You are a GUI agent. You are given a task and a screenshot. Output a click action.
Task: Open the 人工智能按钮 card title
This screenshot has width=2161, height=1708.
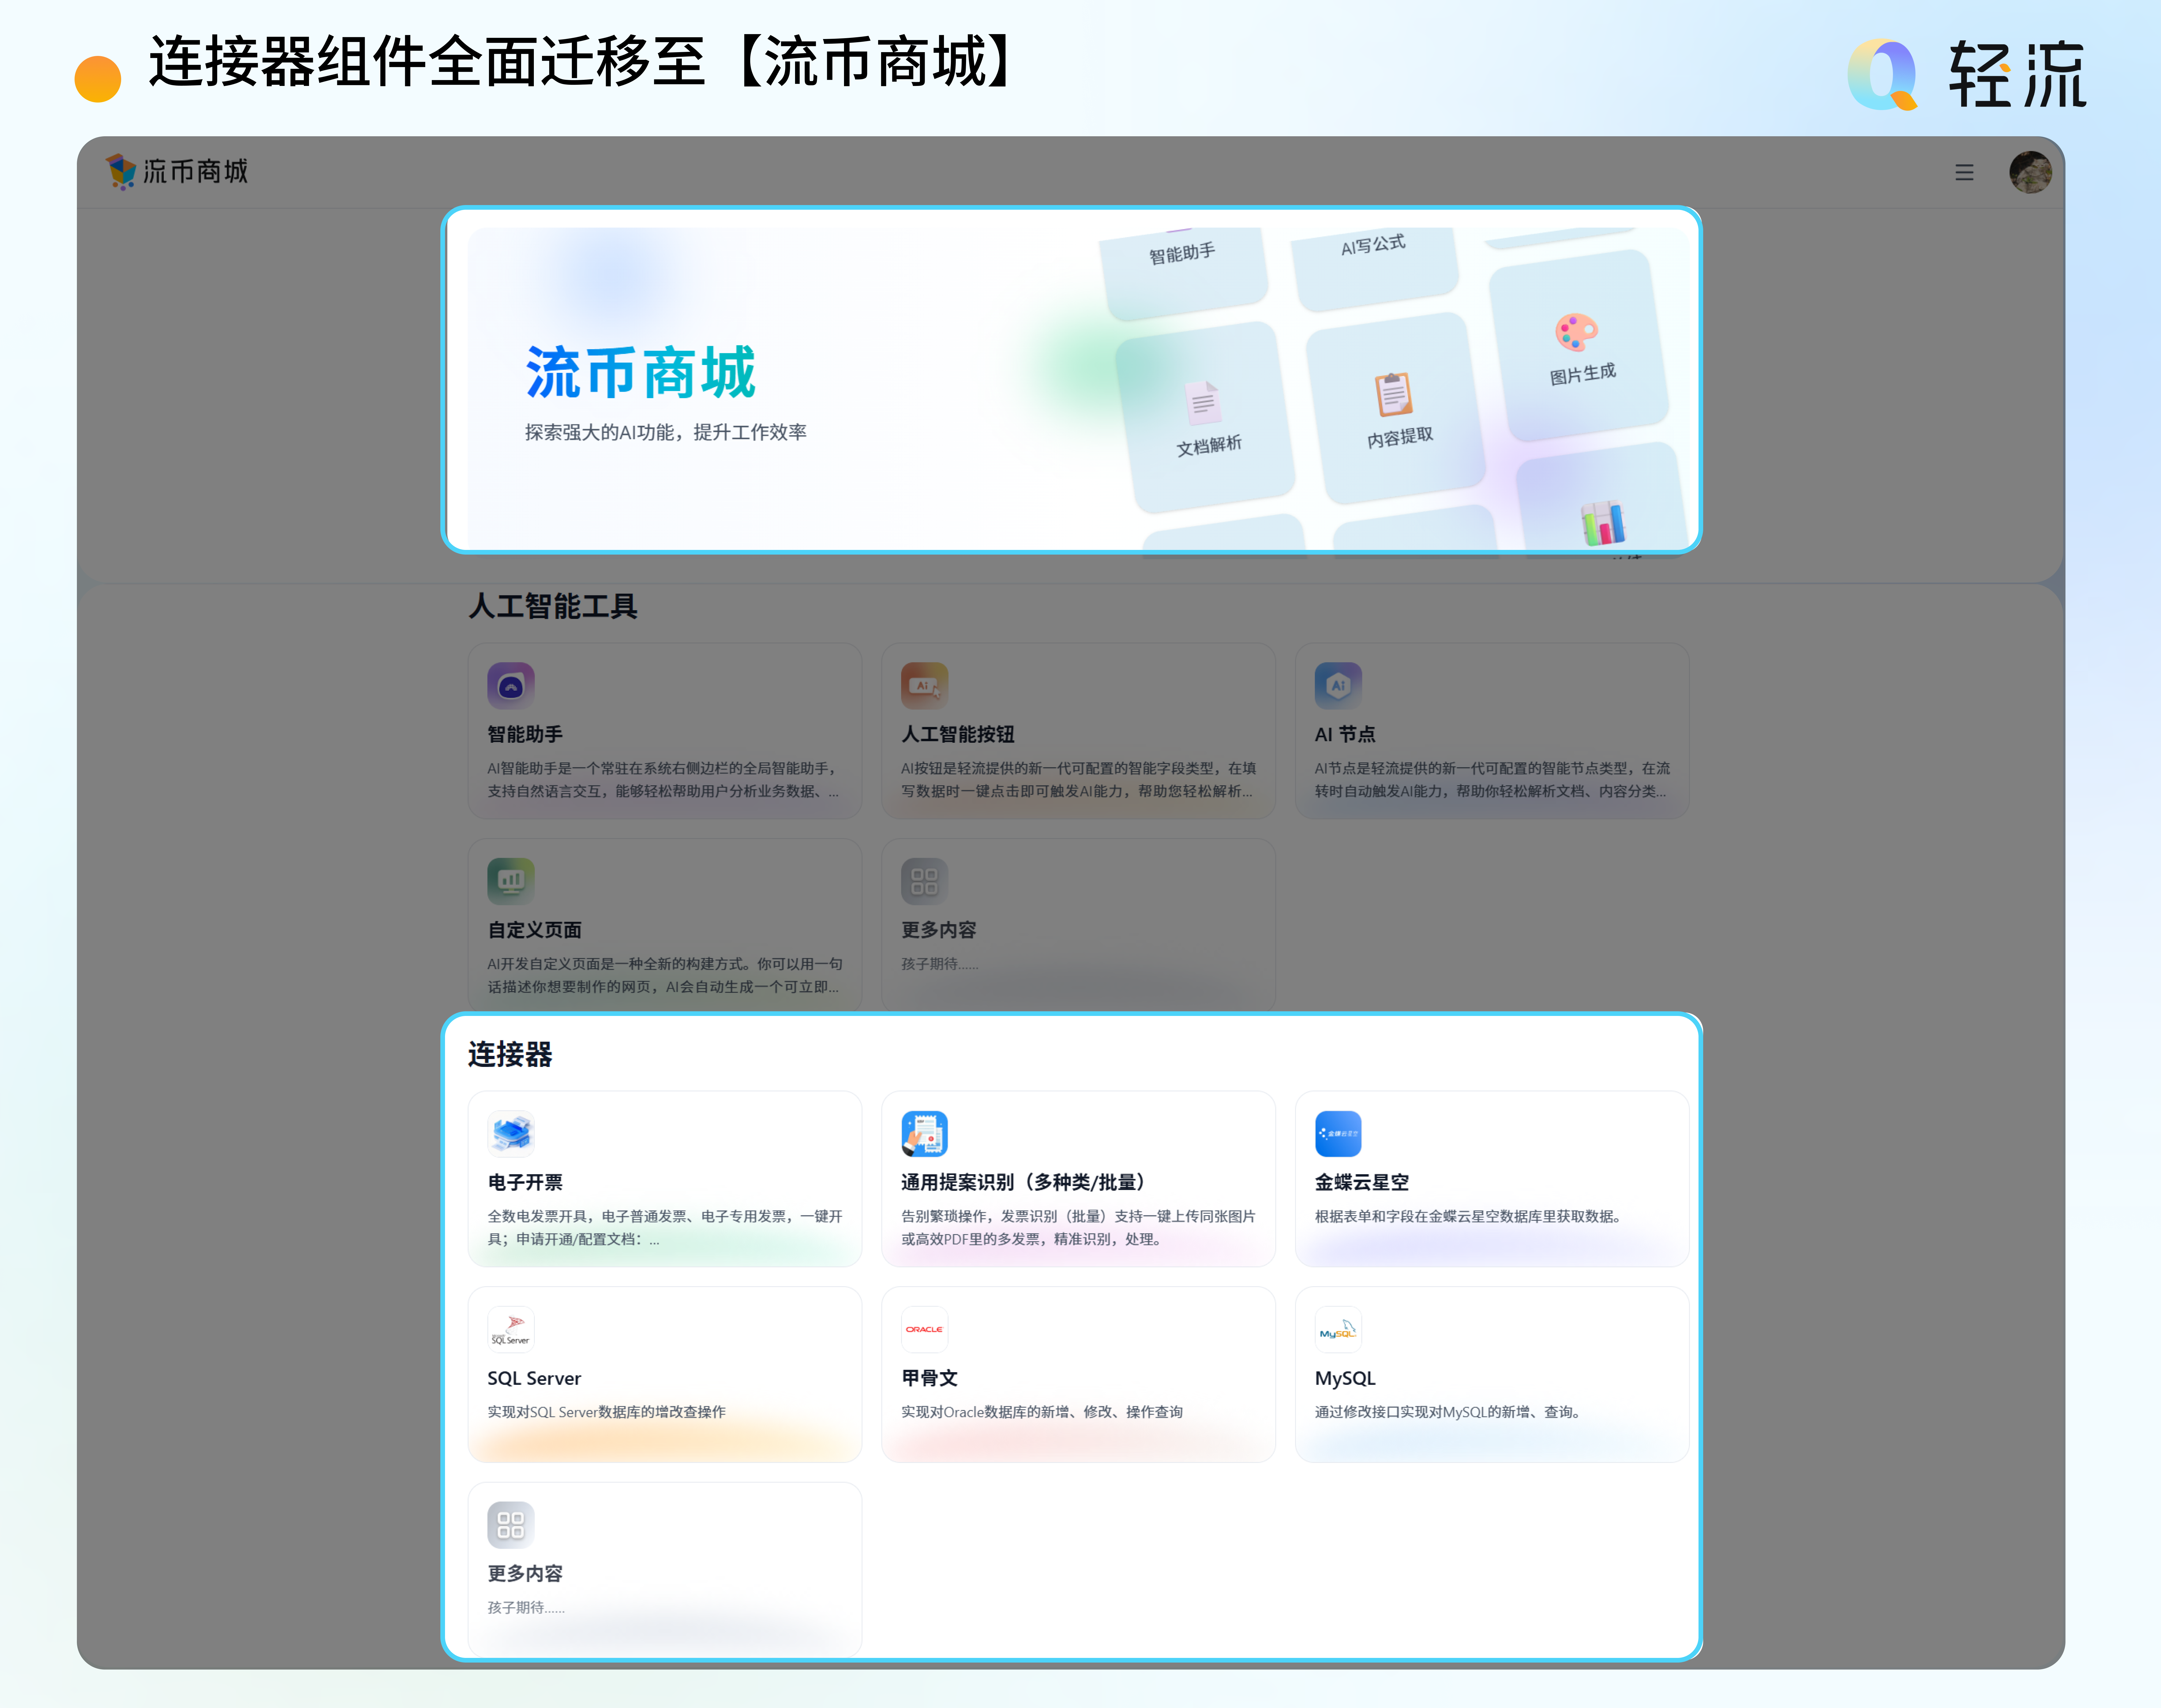958,734
